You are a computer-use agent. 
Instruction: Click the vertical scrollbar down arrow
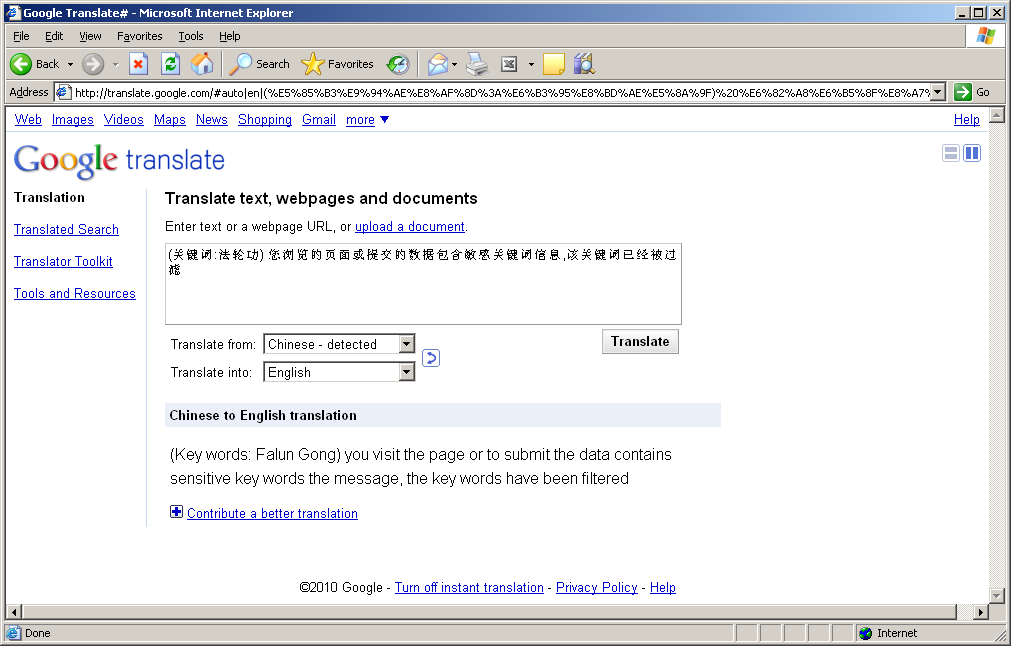[997, 596]
